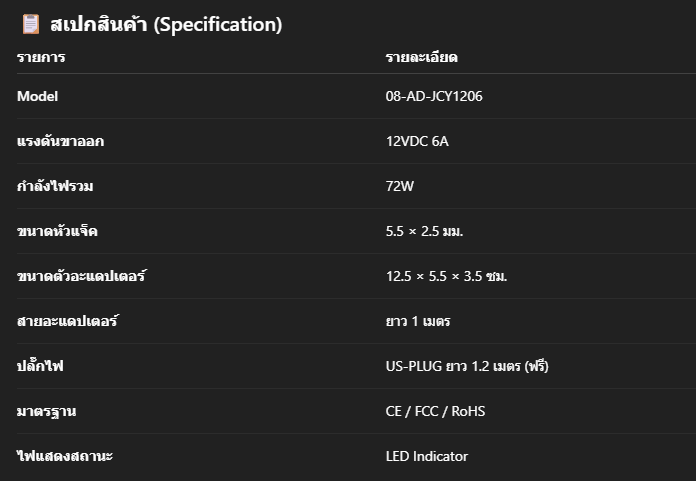Select the Model row label
Screen dimensions: 696x481
(37, 96)
